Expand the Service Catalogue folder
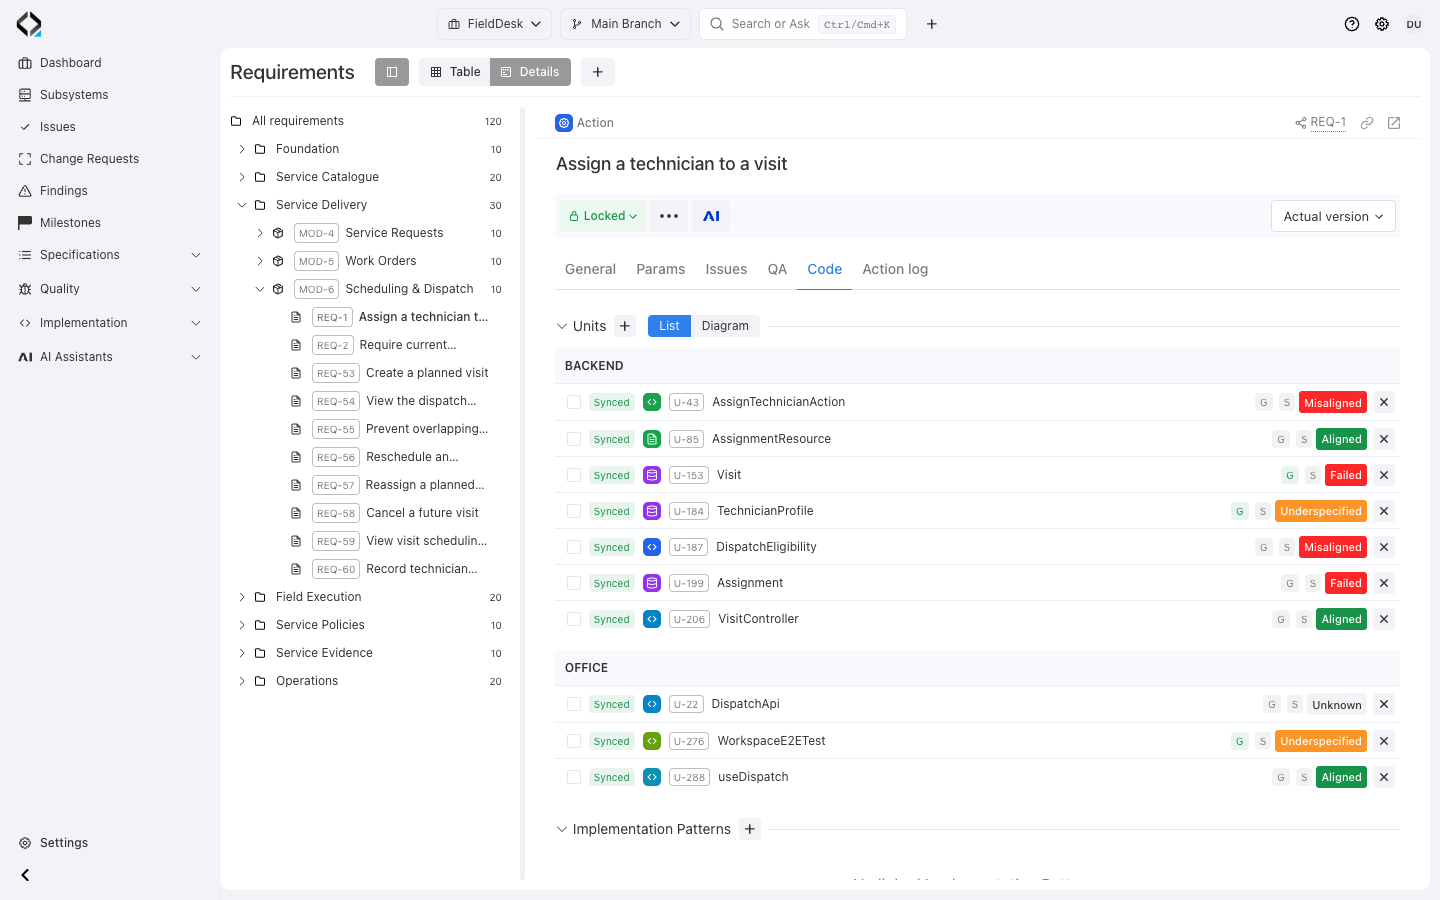Viewport: 1440px width, 900px height. click(242, 177)
